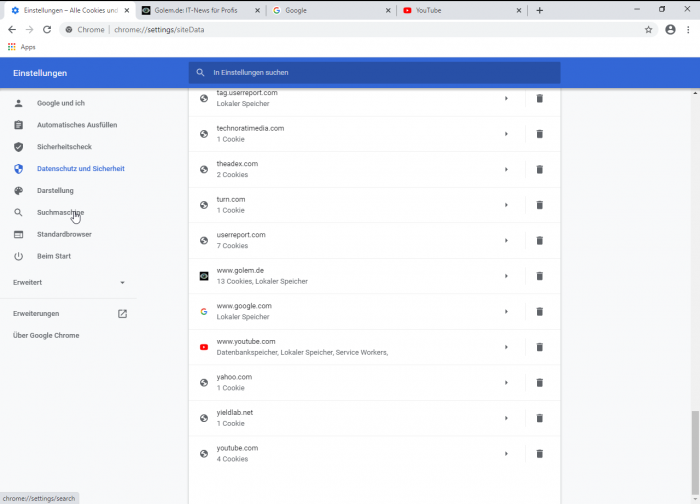This screenshot has height=504, width=700.
Task: Click the search magnifier icon in header
Action: [200, 72]
